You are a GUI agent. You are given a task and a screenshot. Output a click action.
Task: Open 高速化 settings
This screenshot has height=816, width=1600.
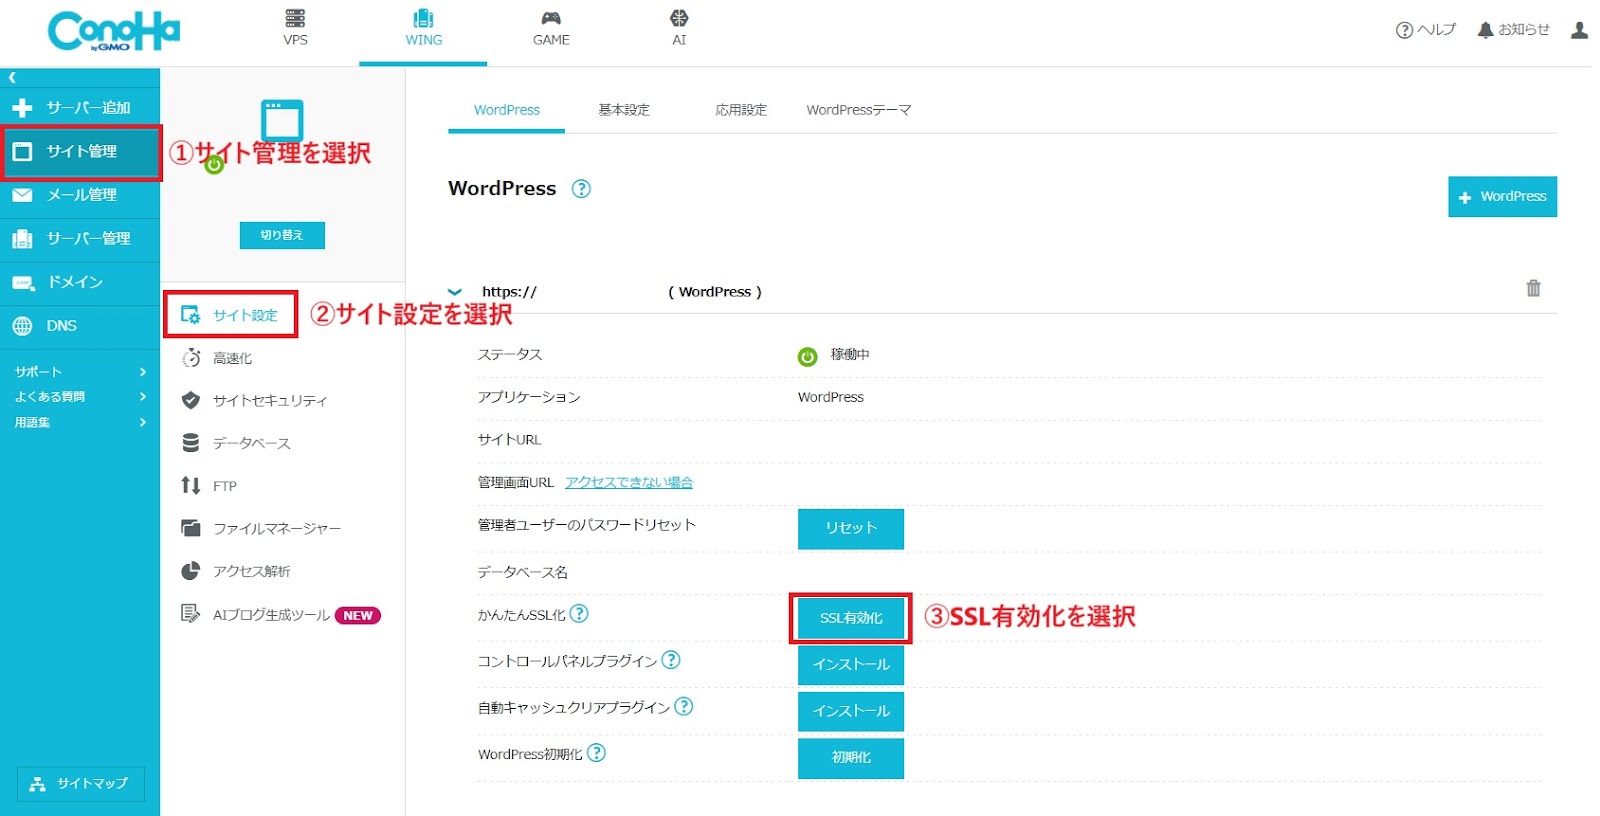[x=217, y=358]
